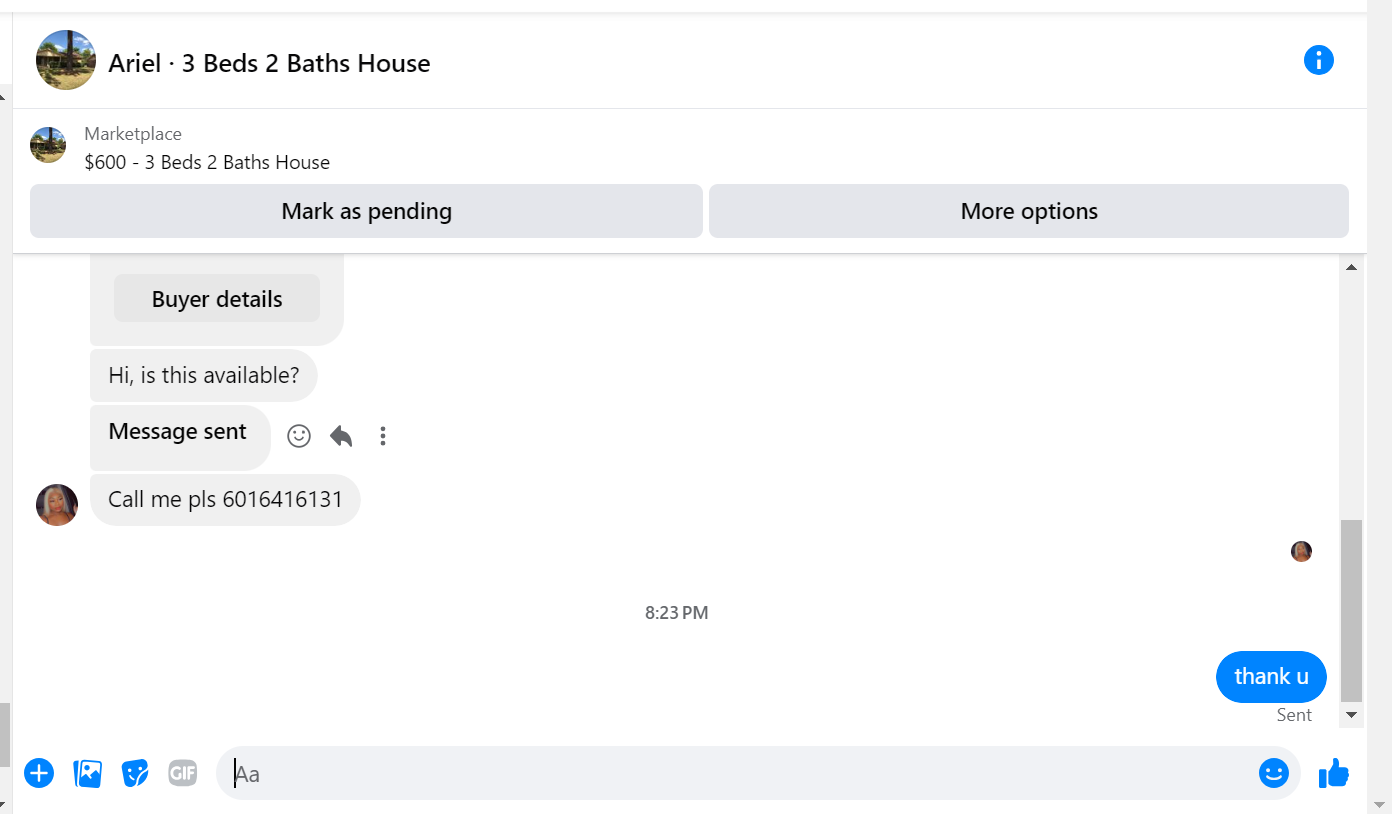The image size is (1392, 814).
Task: Click the plus icon for more actions
Action: pos(39,773)
